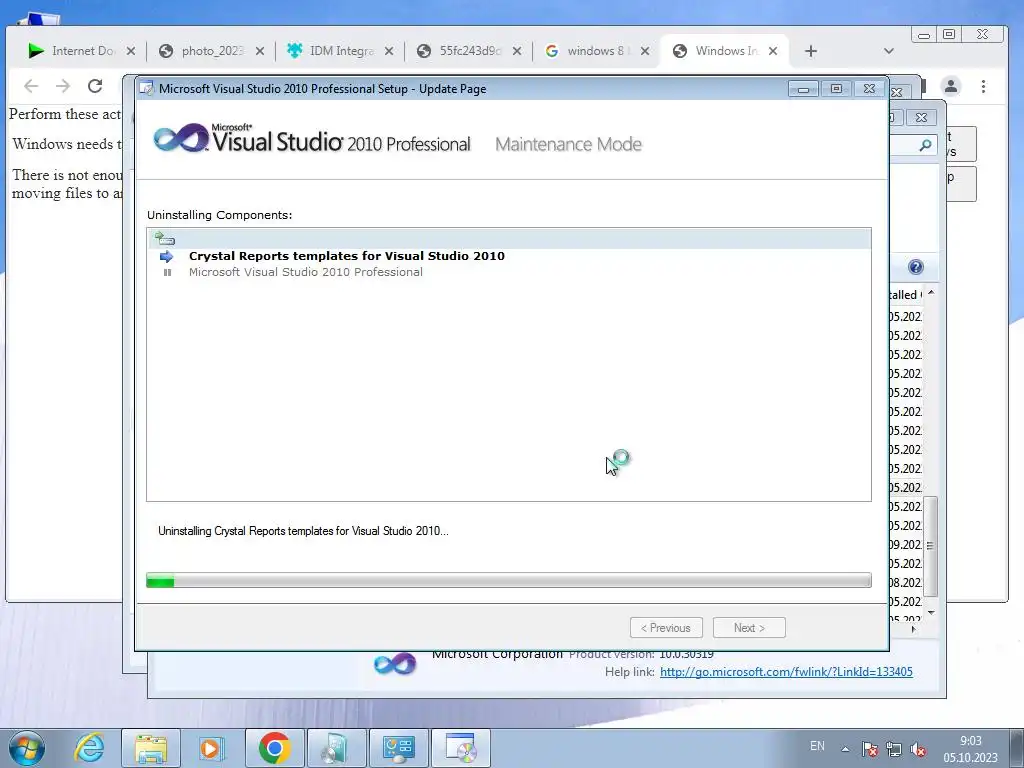Open the clock showing 9:03
The image size is (1024, 768).
coord(970,749)
